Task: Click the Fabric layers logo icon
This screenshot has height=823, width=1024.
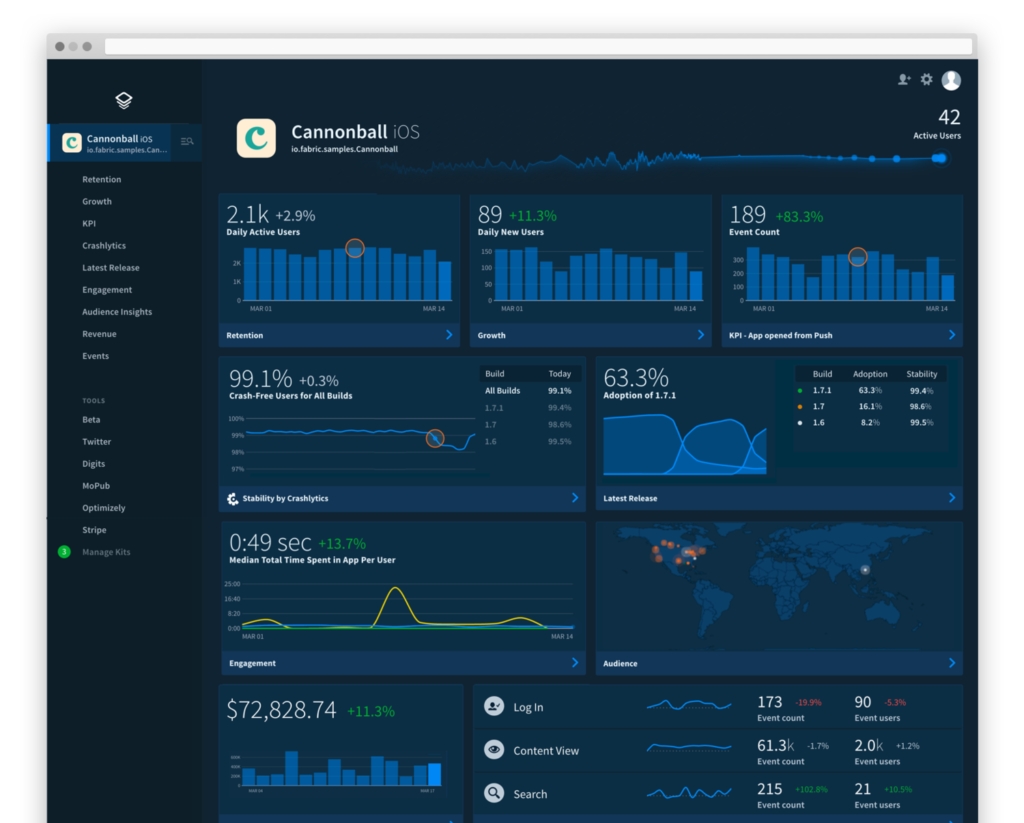Action: pyautogui.click(x=124, y=100)
